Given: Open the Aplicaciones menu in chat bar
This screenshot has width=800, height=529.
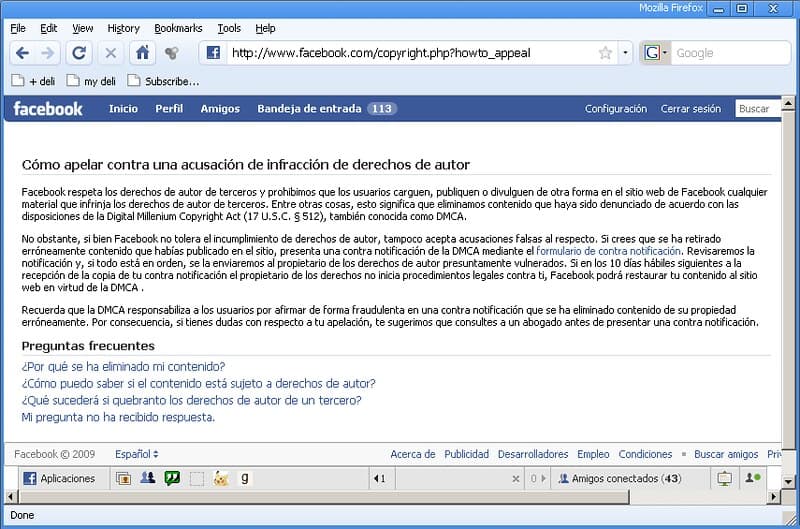Looking at the screenshot, I should click(x=59, y=478).
